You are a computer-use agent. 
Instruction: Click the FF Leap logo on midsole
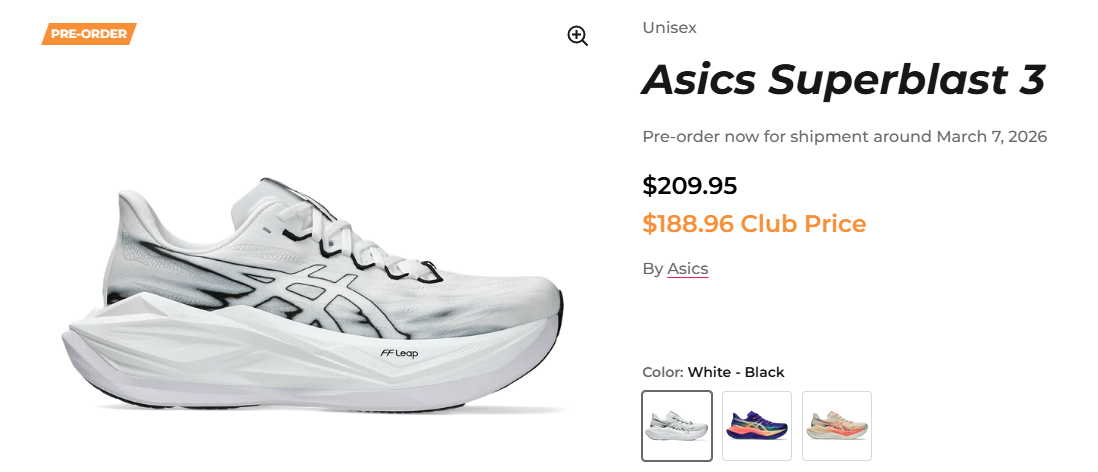click(398, 353)
